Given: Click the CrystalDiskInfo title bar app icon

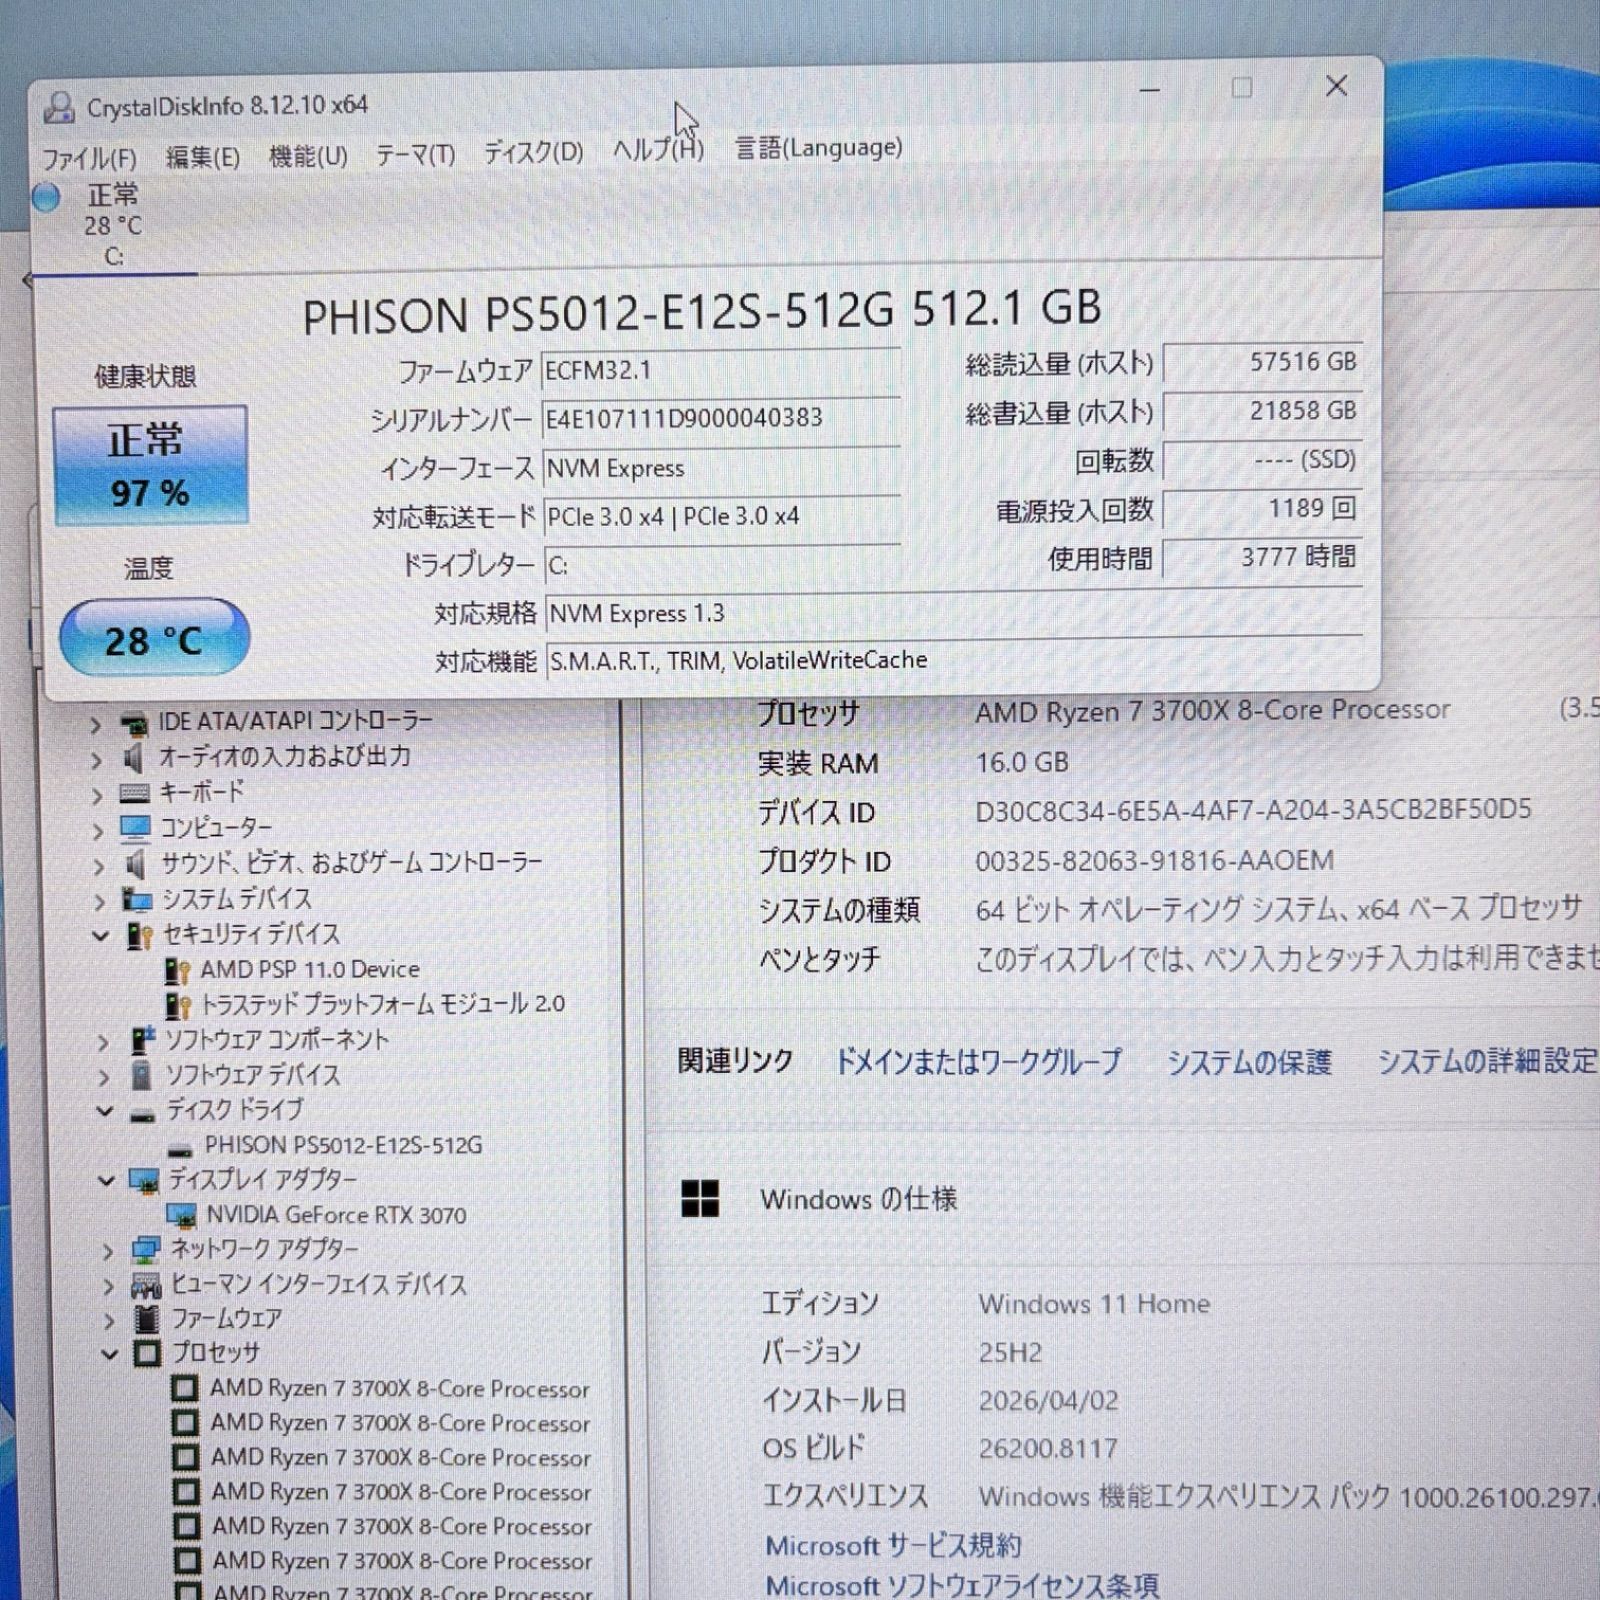Looking at the screenshot, I should click(59, 107).
